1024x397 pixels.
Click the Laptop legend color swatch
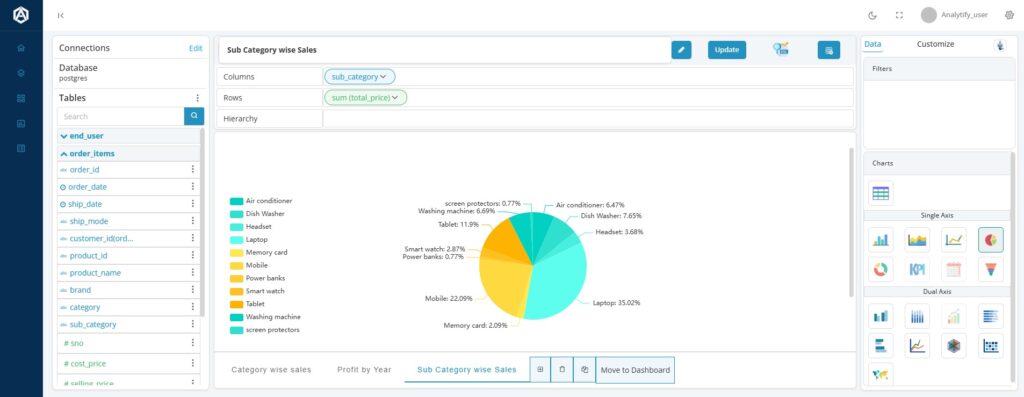click(x=236, y=240)
